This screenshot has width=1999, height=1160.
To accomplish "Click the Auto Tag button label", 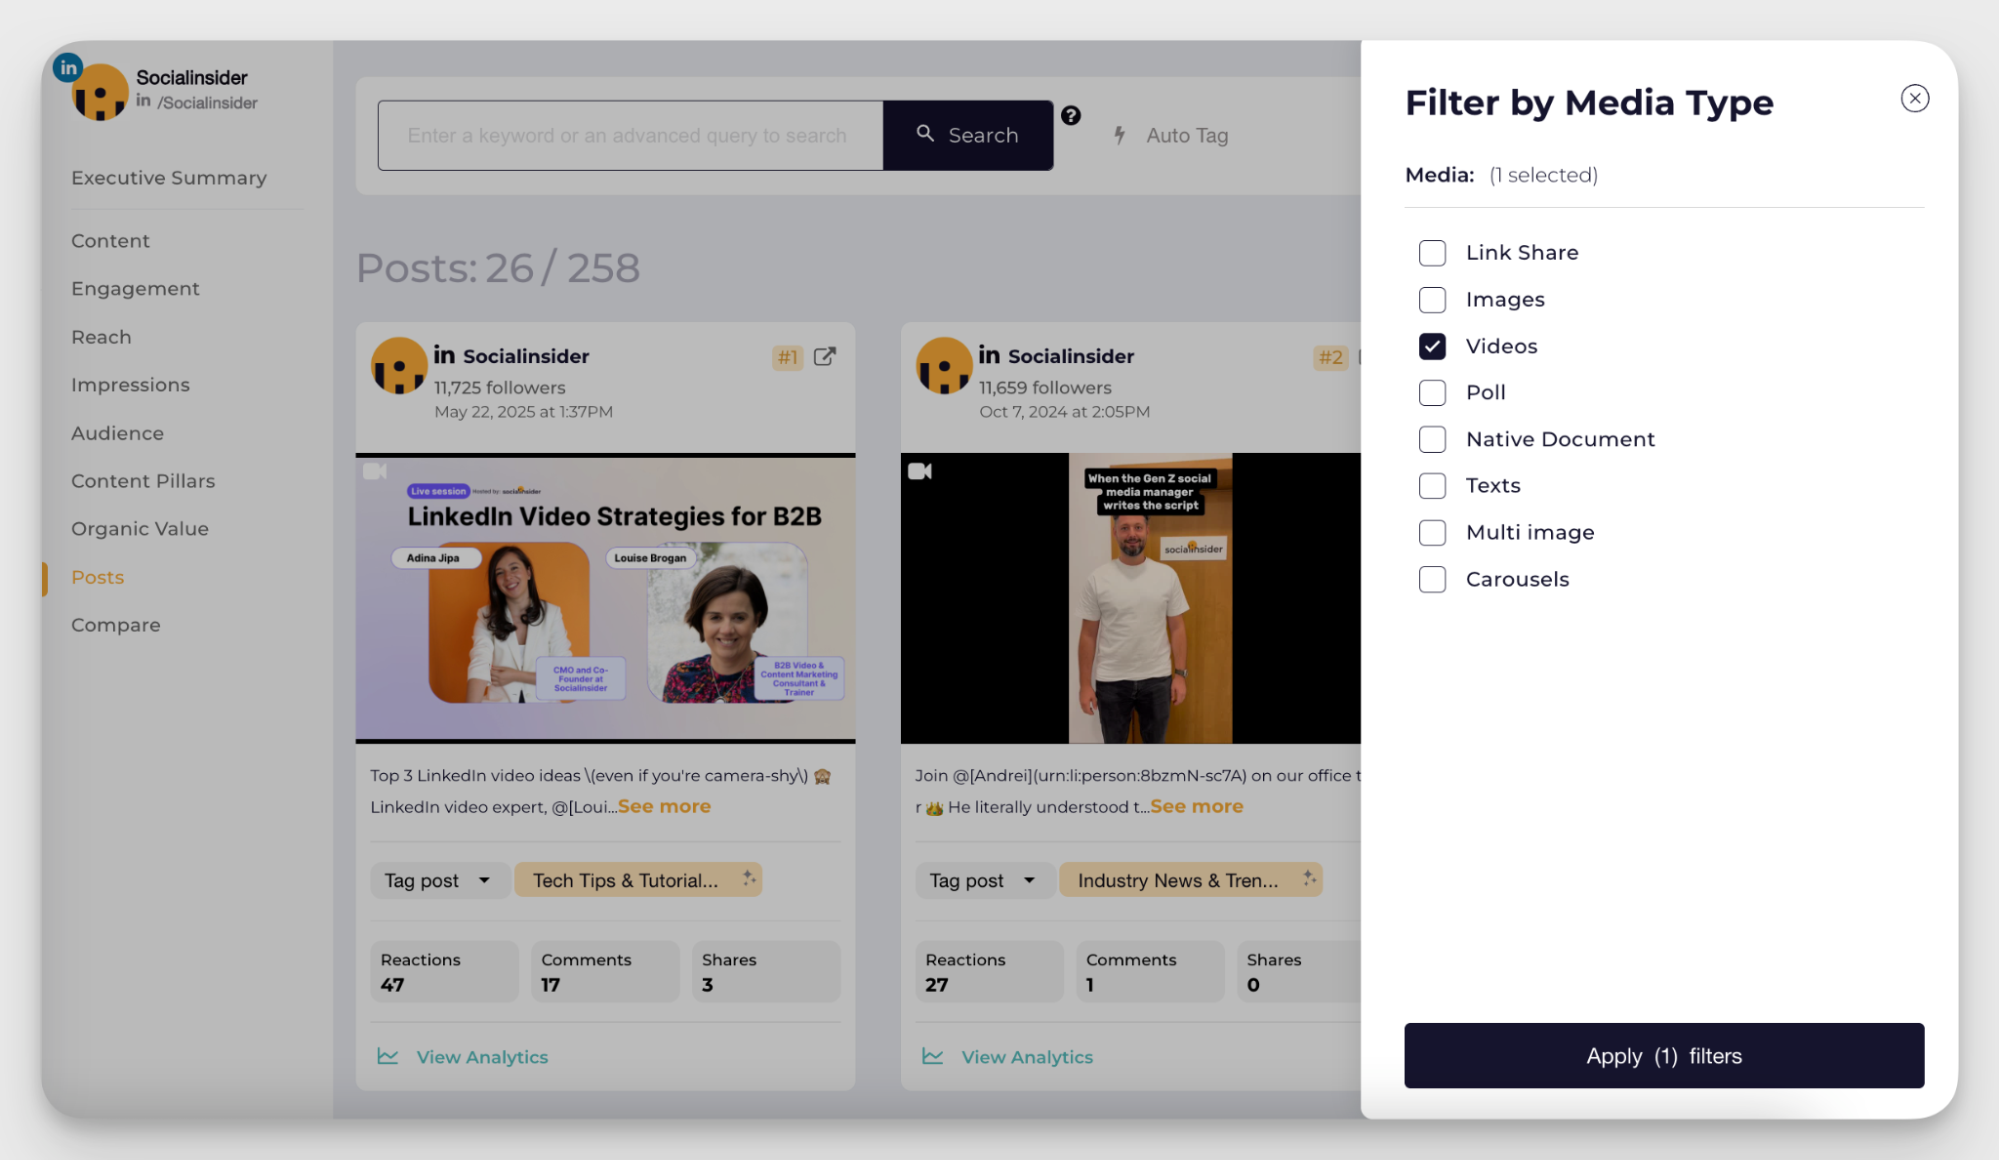I will [1187, 135].
